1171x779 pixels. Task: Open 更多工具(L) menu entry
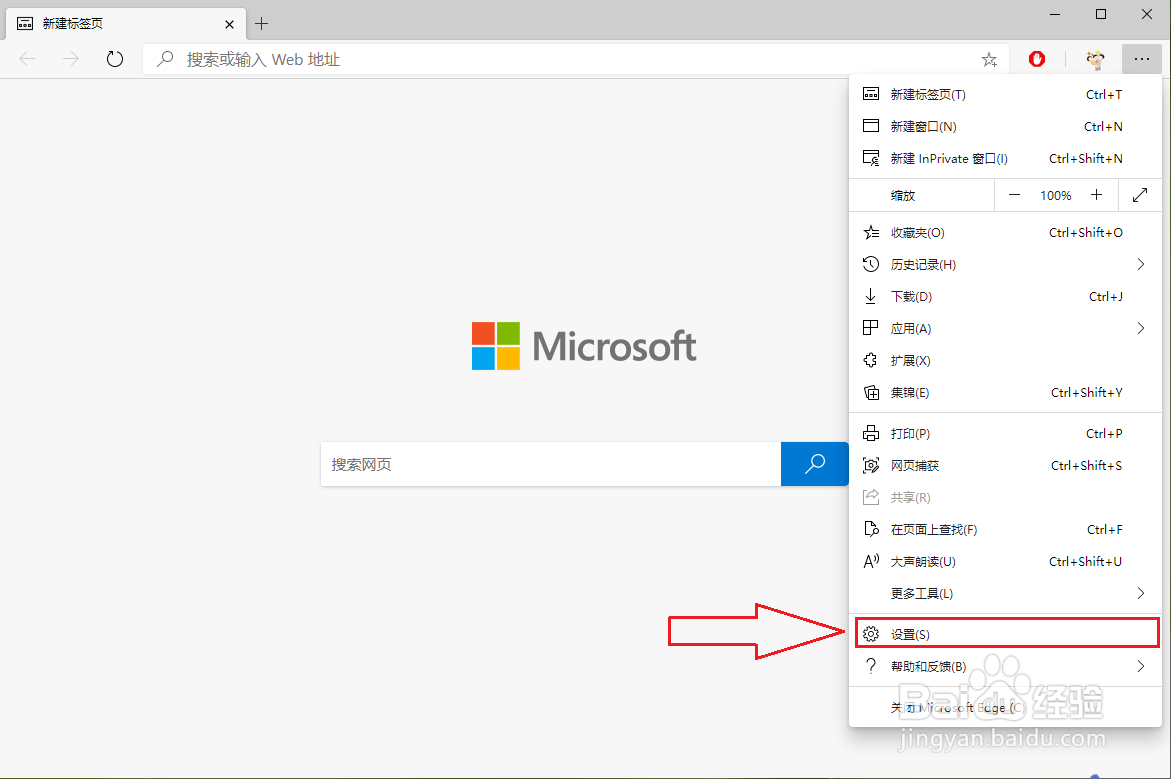(x=1005, y=594)
